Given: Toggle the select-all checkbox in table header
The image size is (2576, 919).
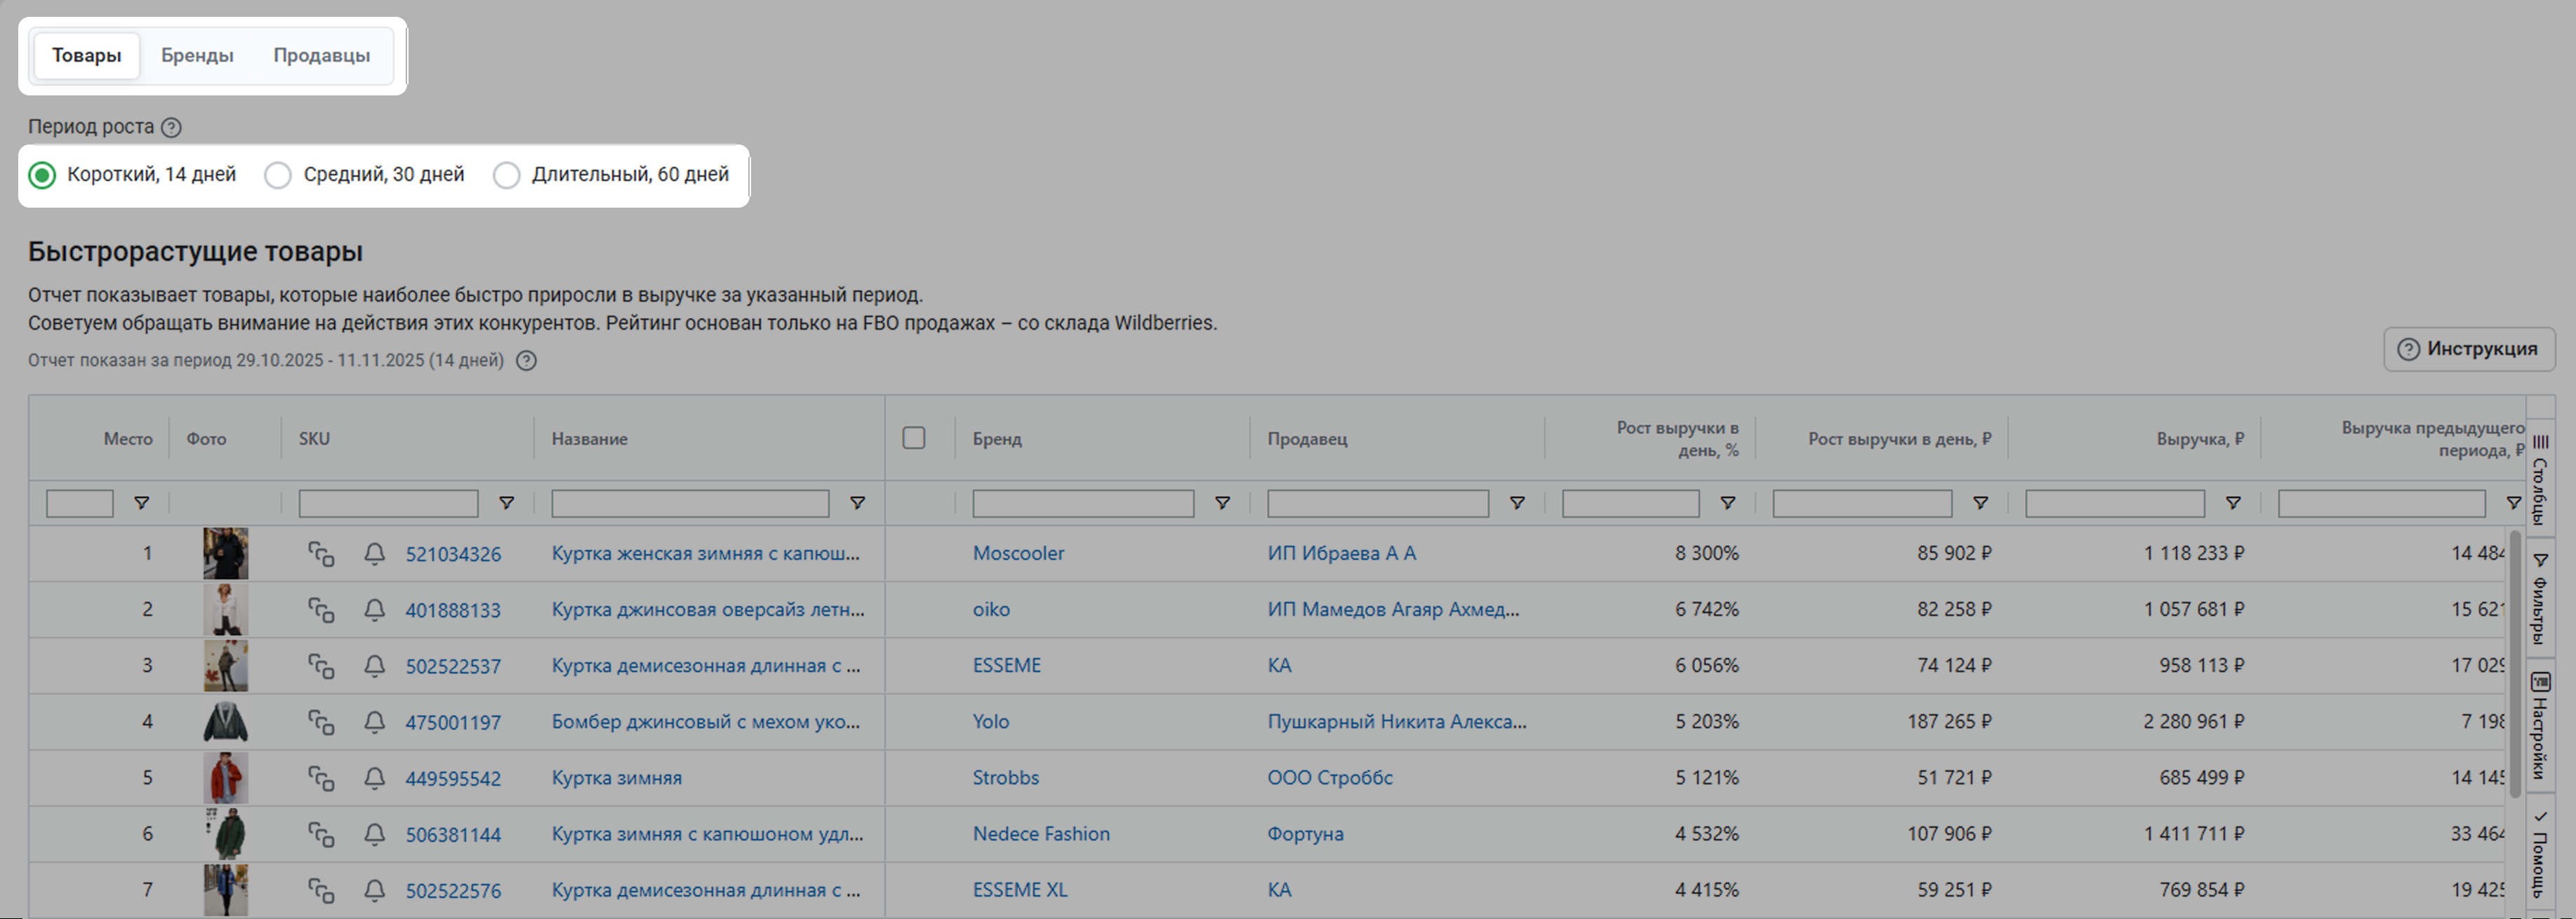Looking at the screenshot, I should (913, 438).
